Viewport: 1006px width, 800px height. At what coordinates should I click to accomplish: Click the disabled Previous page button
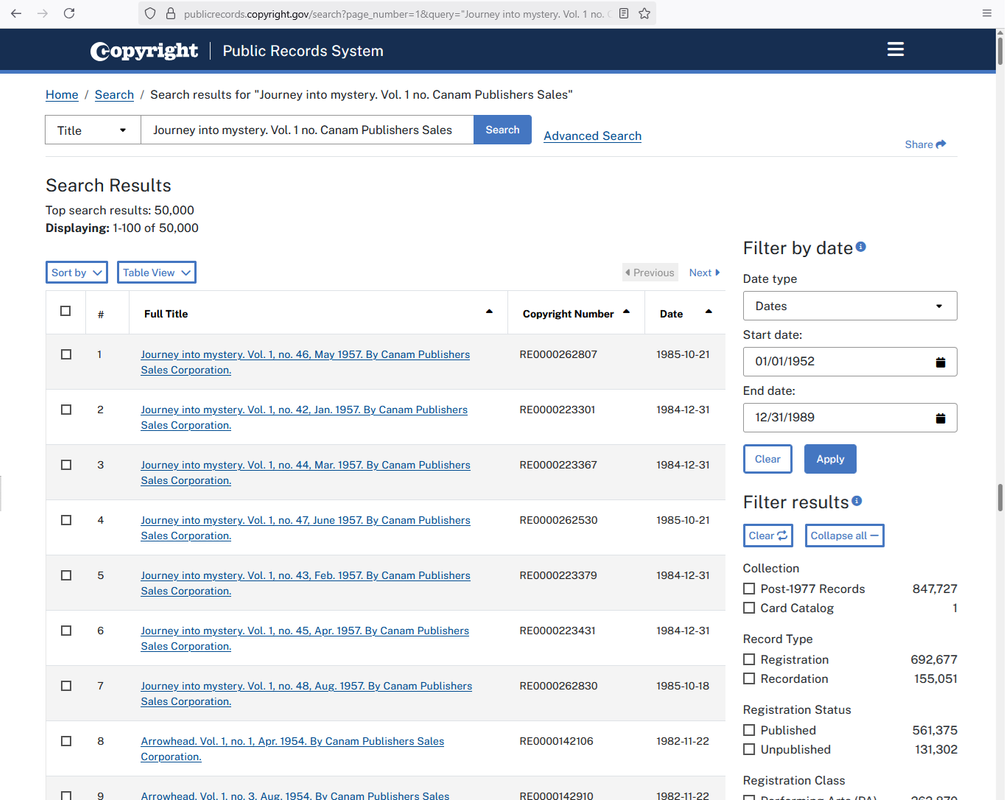coord(650,273)
